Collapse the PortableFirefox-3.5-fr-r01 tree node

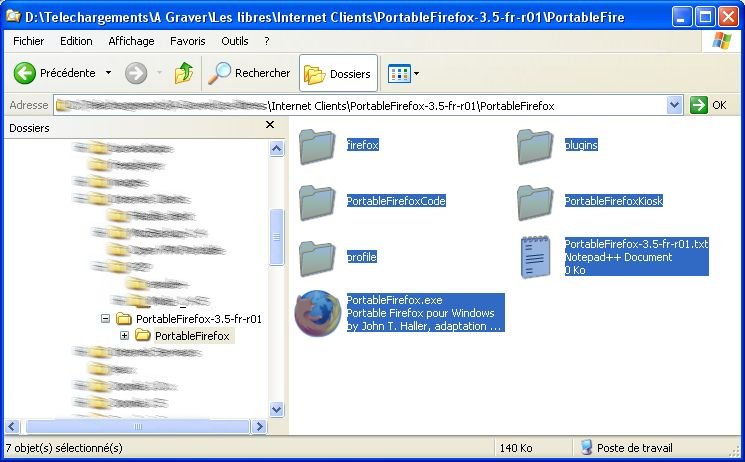pos(105,318)
